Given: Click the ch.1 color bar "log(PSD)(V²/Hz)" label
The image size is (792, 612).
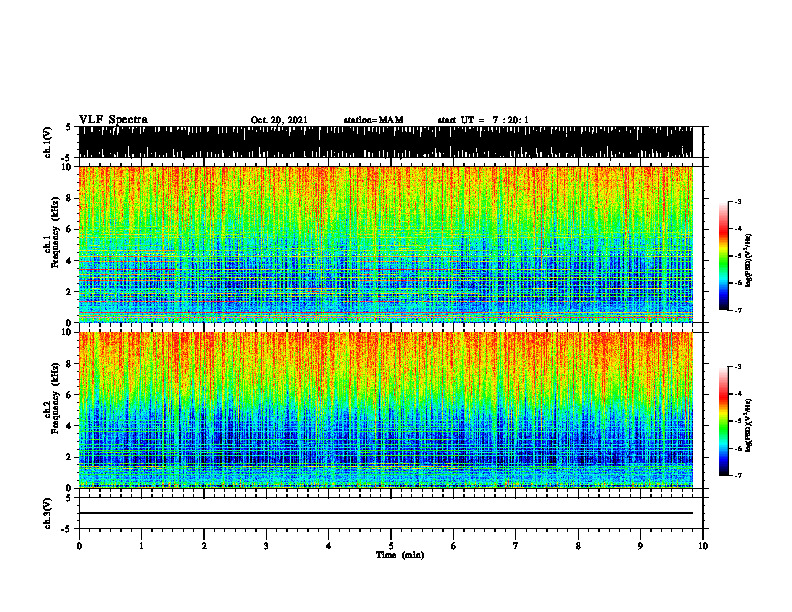Looking at the screenshot, I should pos(749,261).
